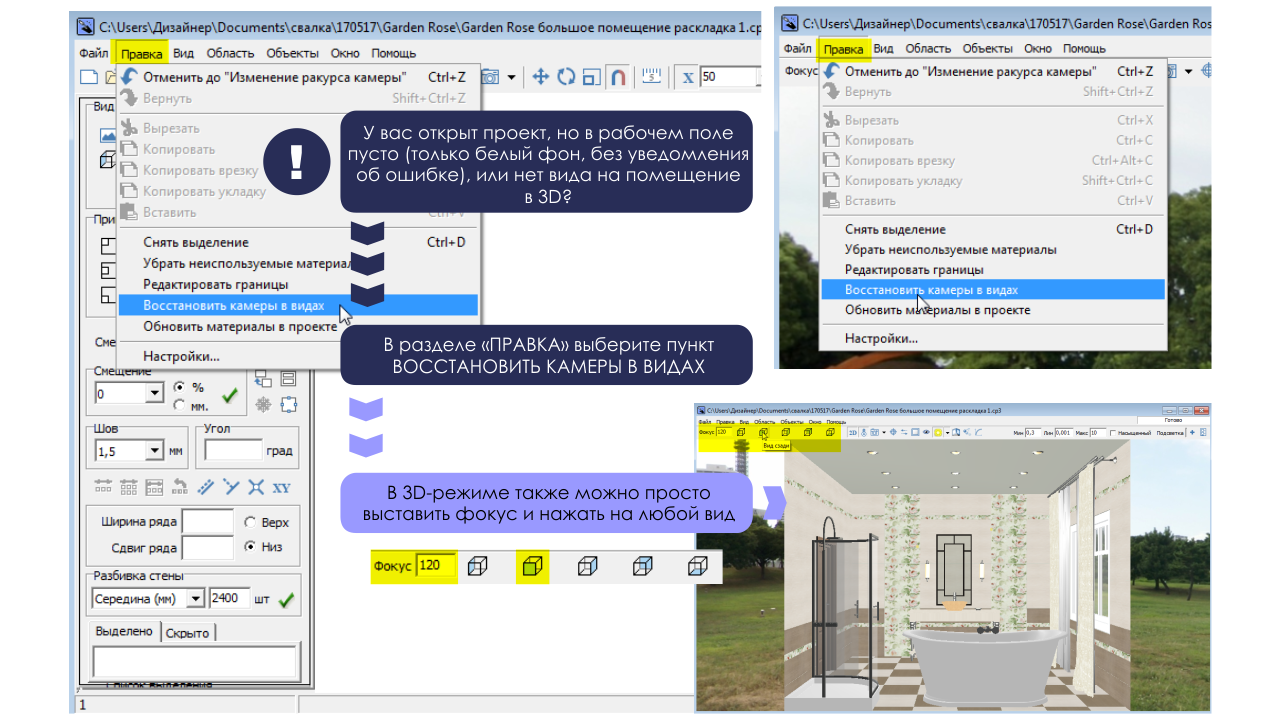Click the blue Y-shaped junction icon

point(232,487)
